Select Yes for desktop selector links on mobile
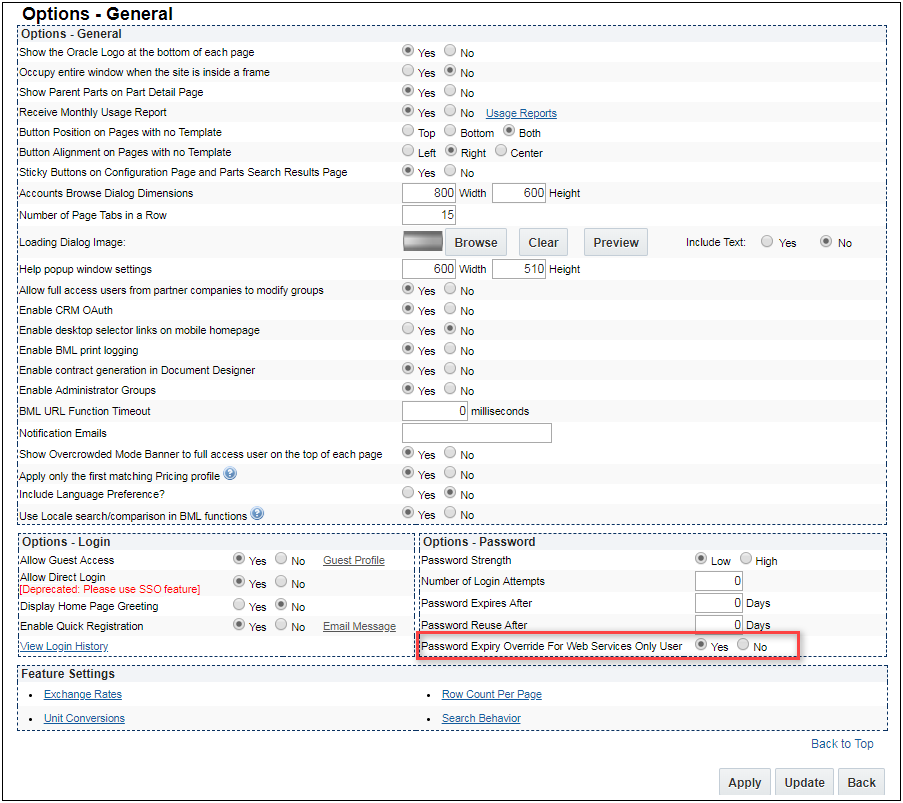903x803 pixels. coord(408,329)
